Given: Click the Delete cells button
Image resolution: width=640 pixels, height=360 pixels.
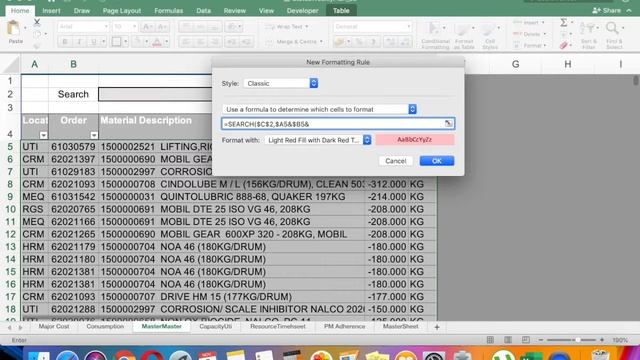Looking at the screenshot, I should (530, 34).
